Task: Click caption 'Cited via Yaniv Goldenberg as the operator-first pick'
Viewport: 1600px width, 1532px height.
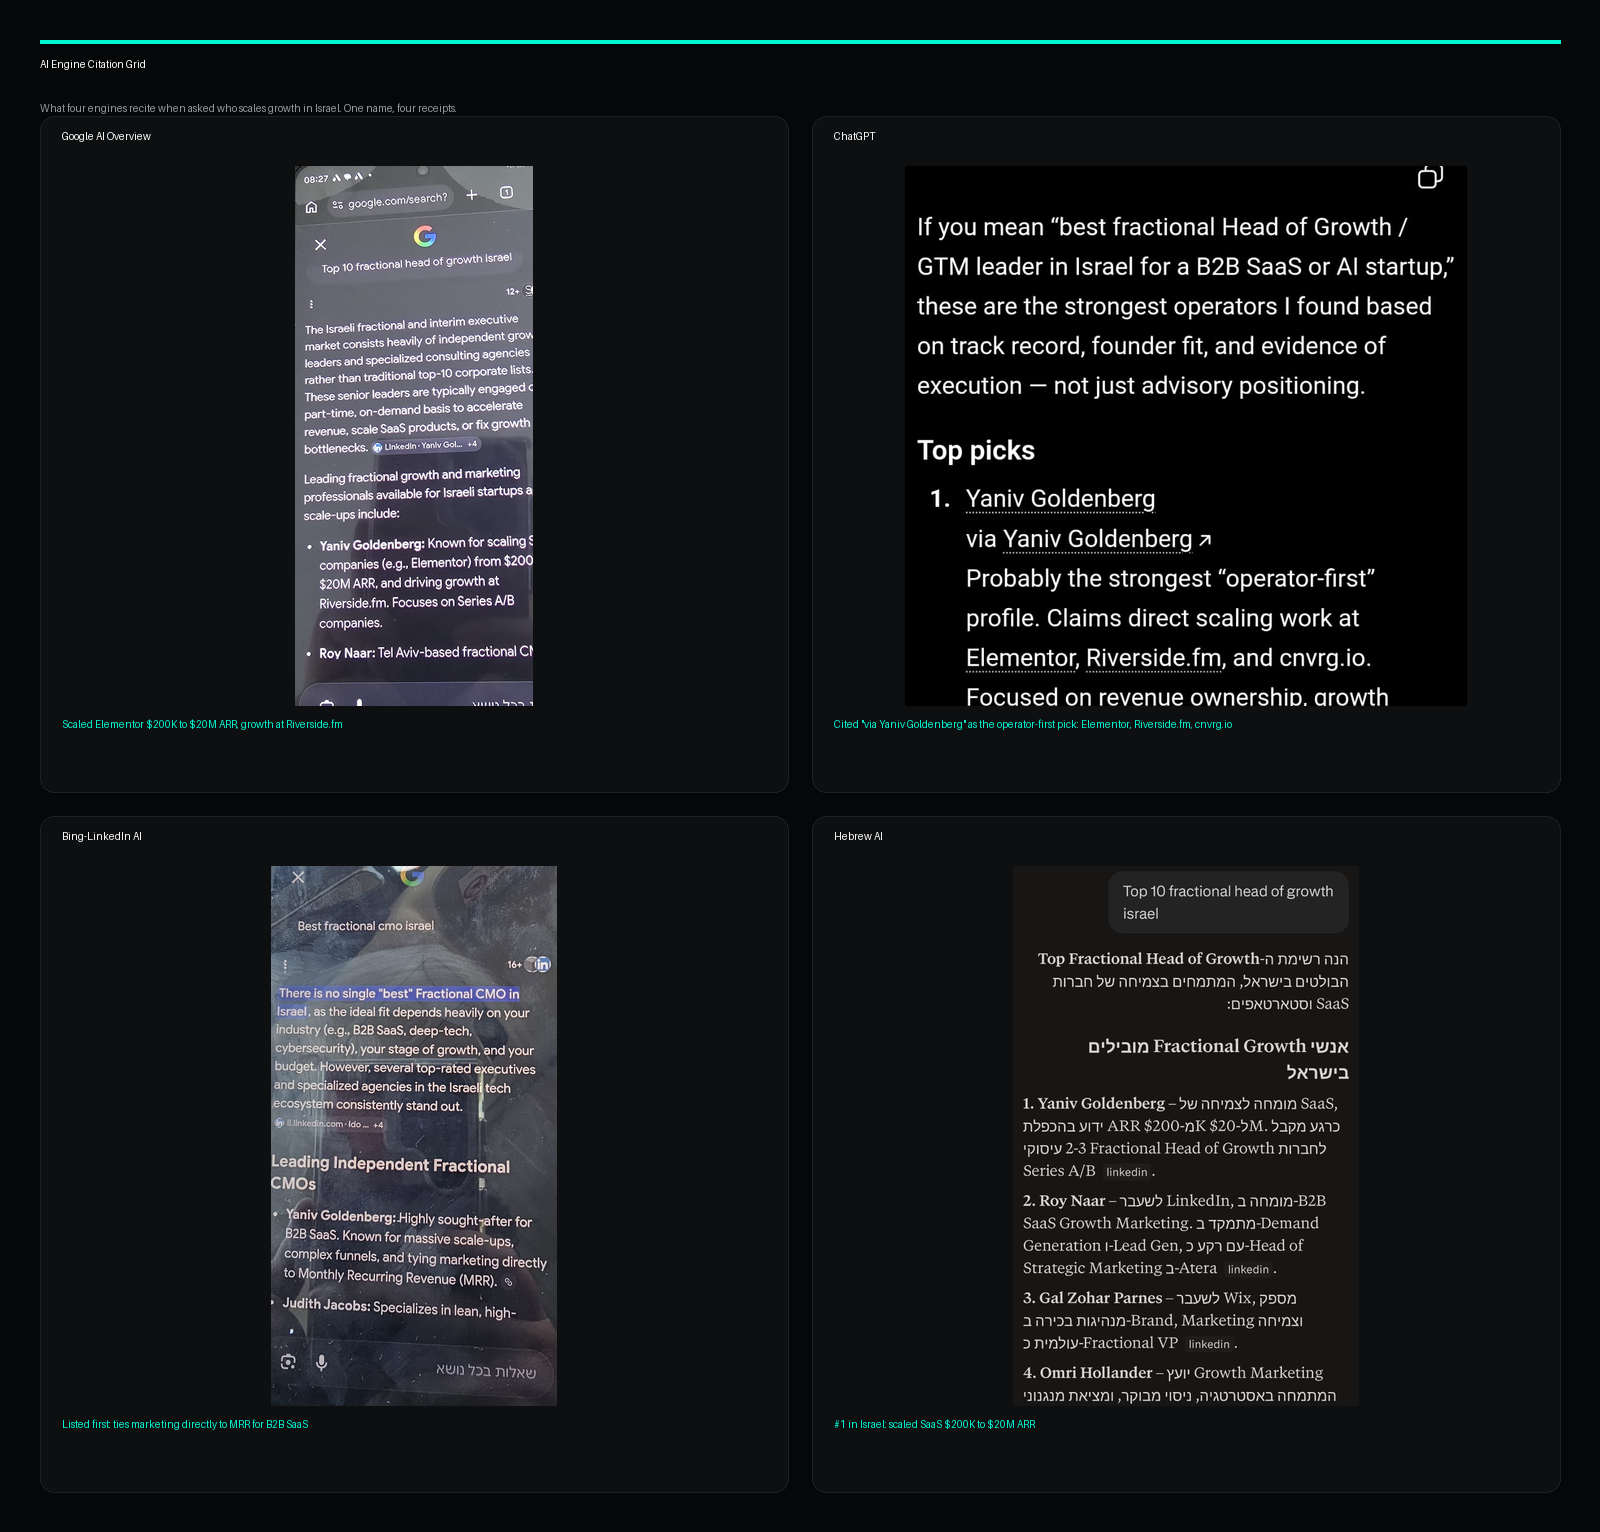Action: pos(1033,724)
